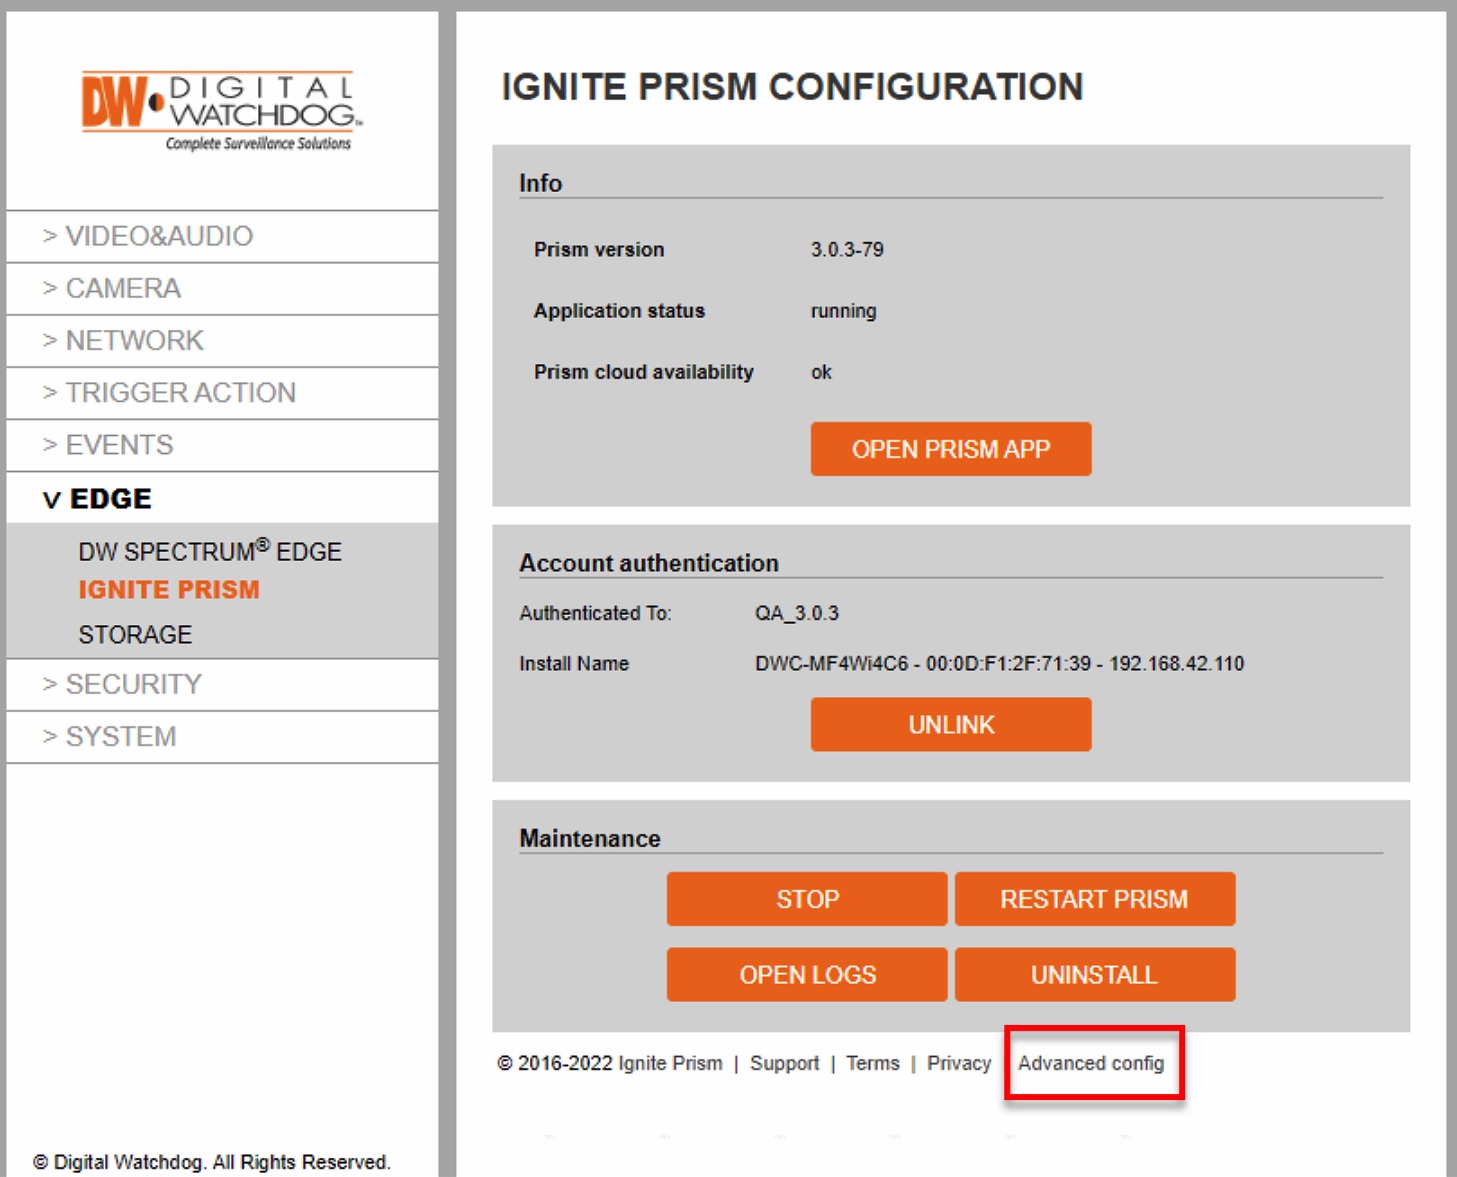The image size is (1457, 1177).
Task: Click the Account authentication section heading
Action: (649, 563)
